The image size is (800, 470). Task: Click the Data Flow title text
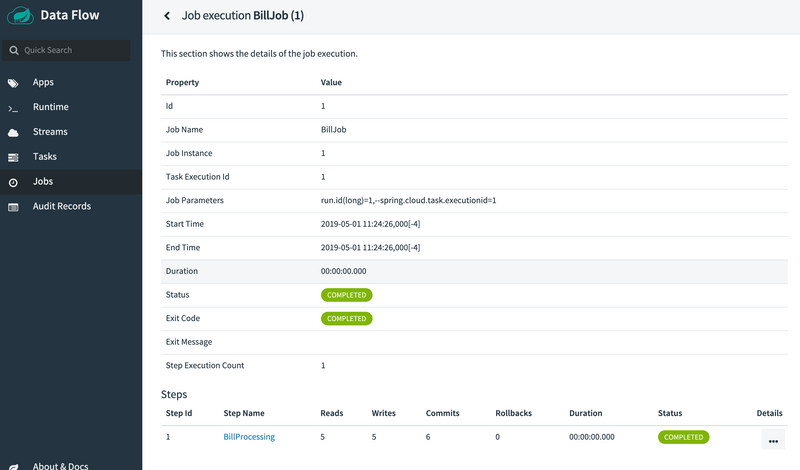[70, 15]
